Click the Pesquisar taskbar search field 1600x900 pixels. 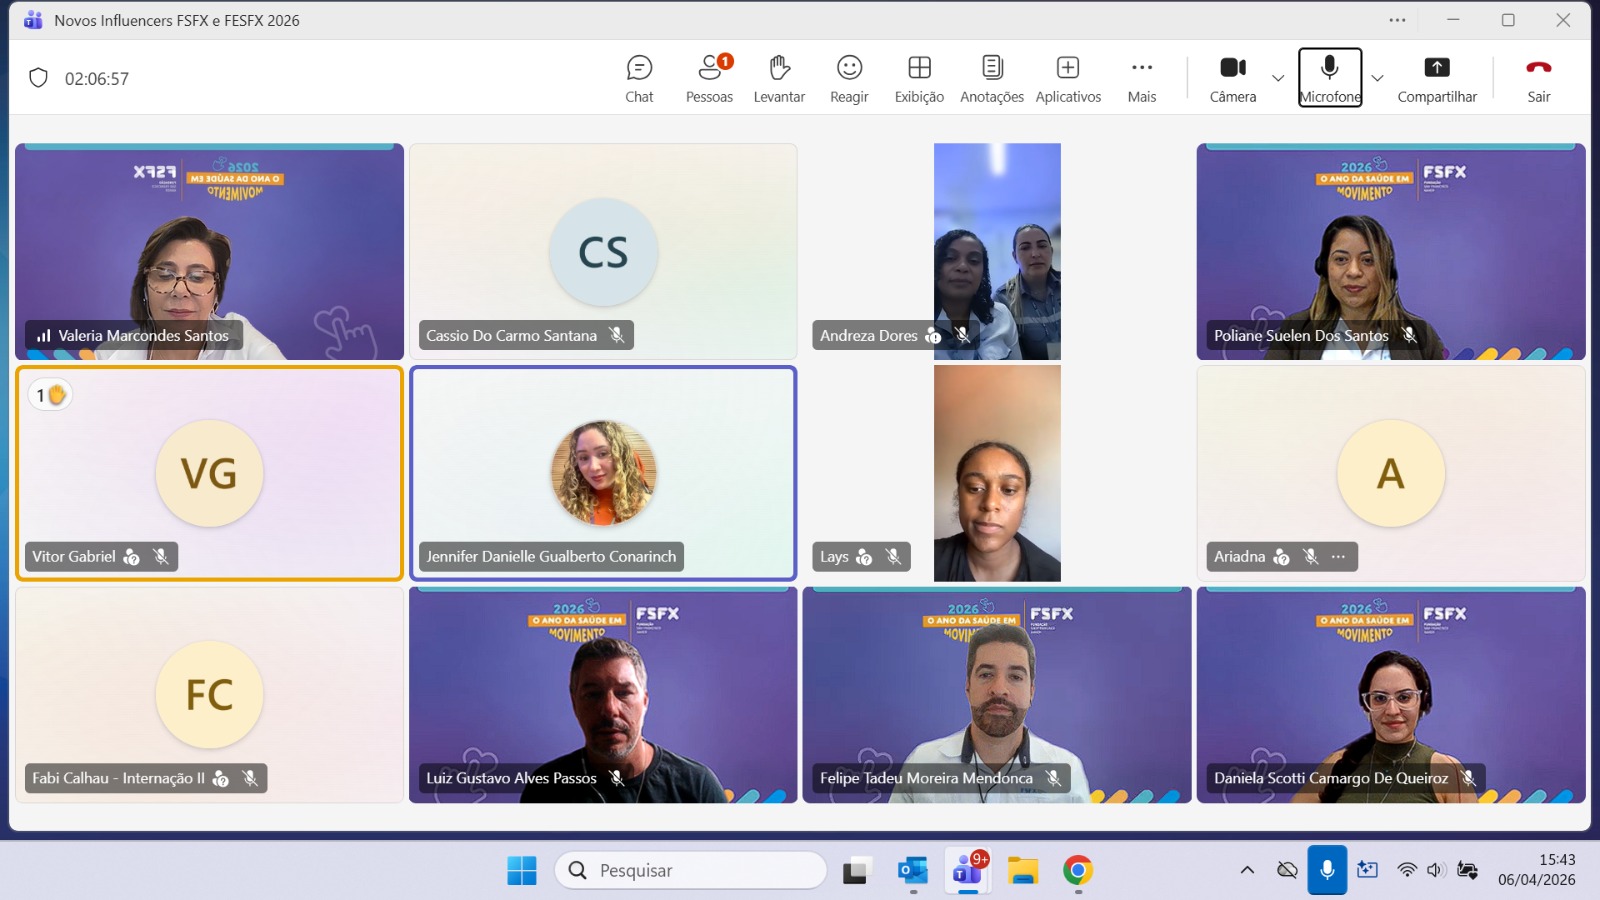click(x=690, y=870)
